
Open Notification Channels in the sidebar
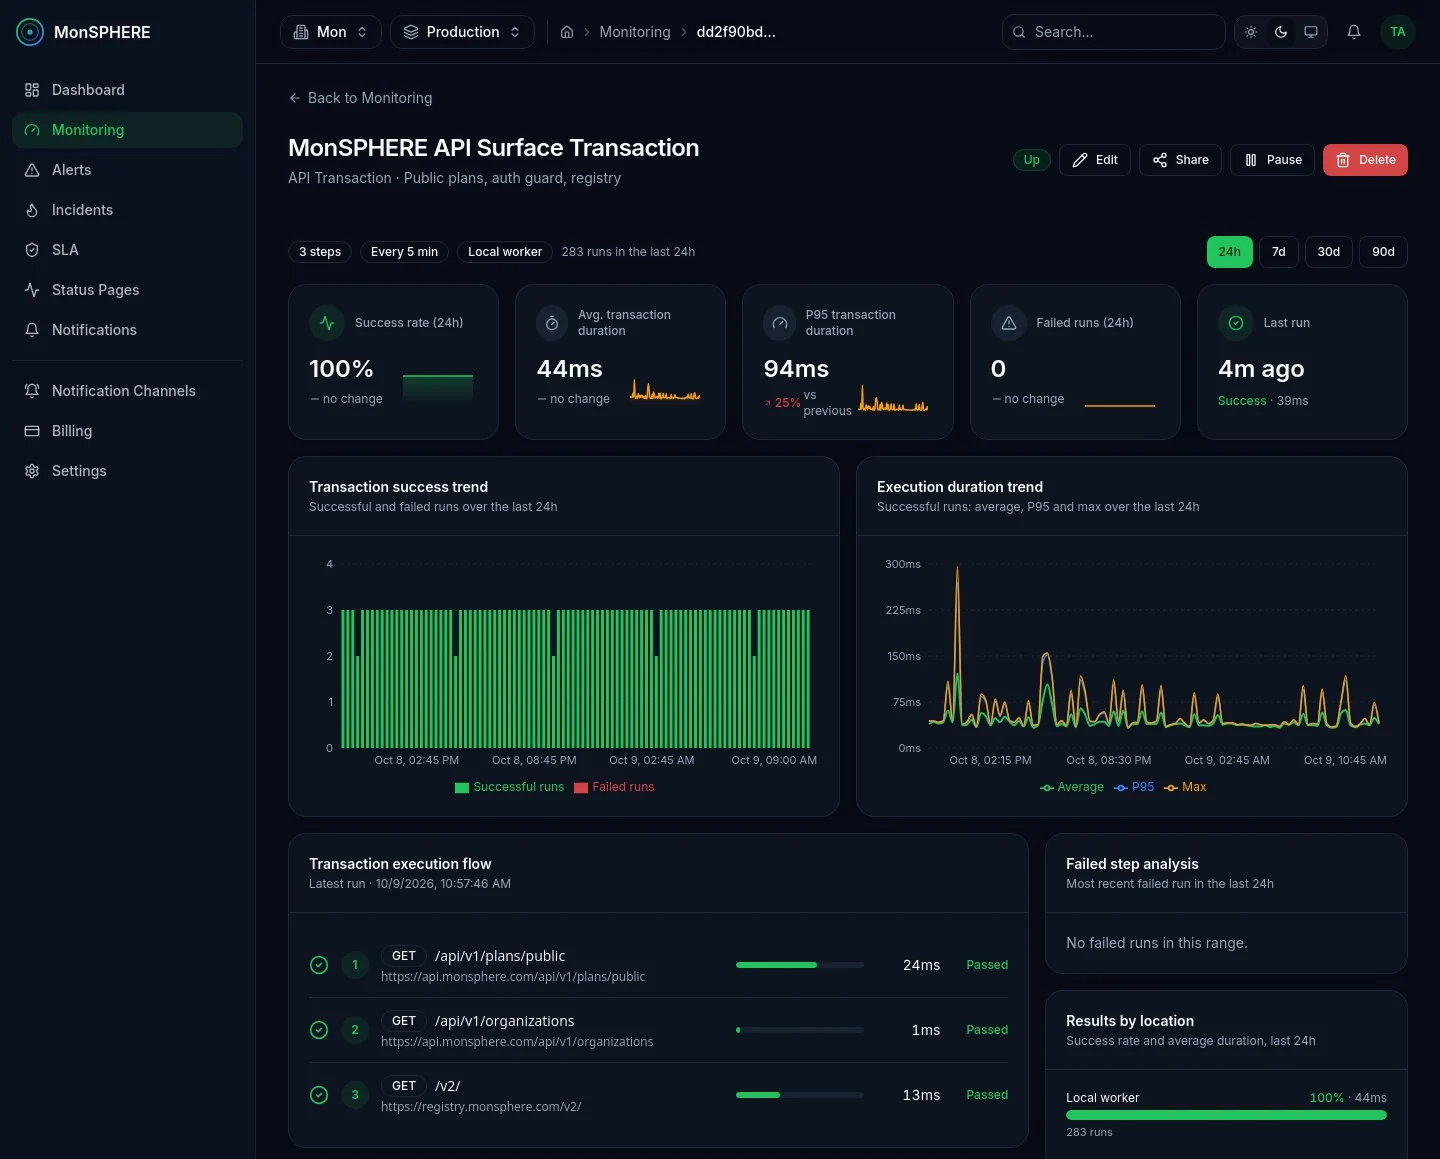tap(127, 391)
